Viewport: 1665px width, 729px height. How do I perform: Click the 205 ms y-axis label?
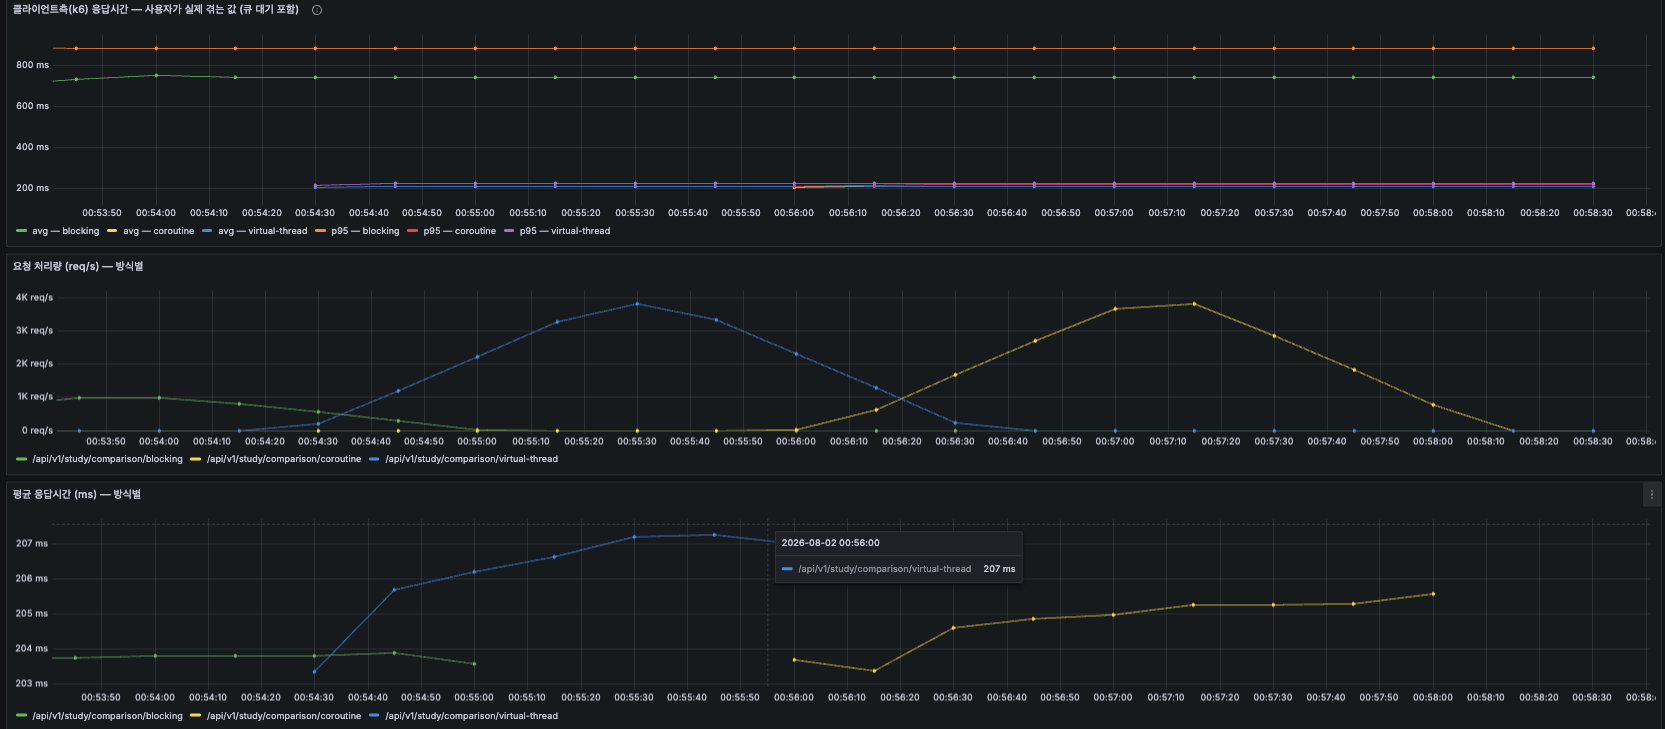(x=32, y=614)
